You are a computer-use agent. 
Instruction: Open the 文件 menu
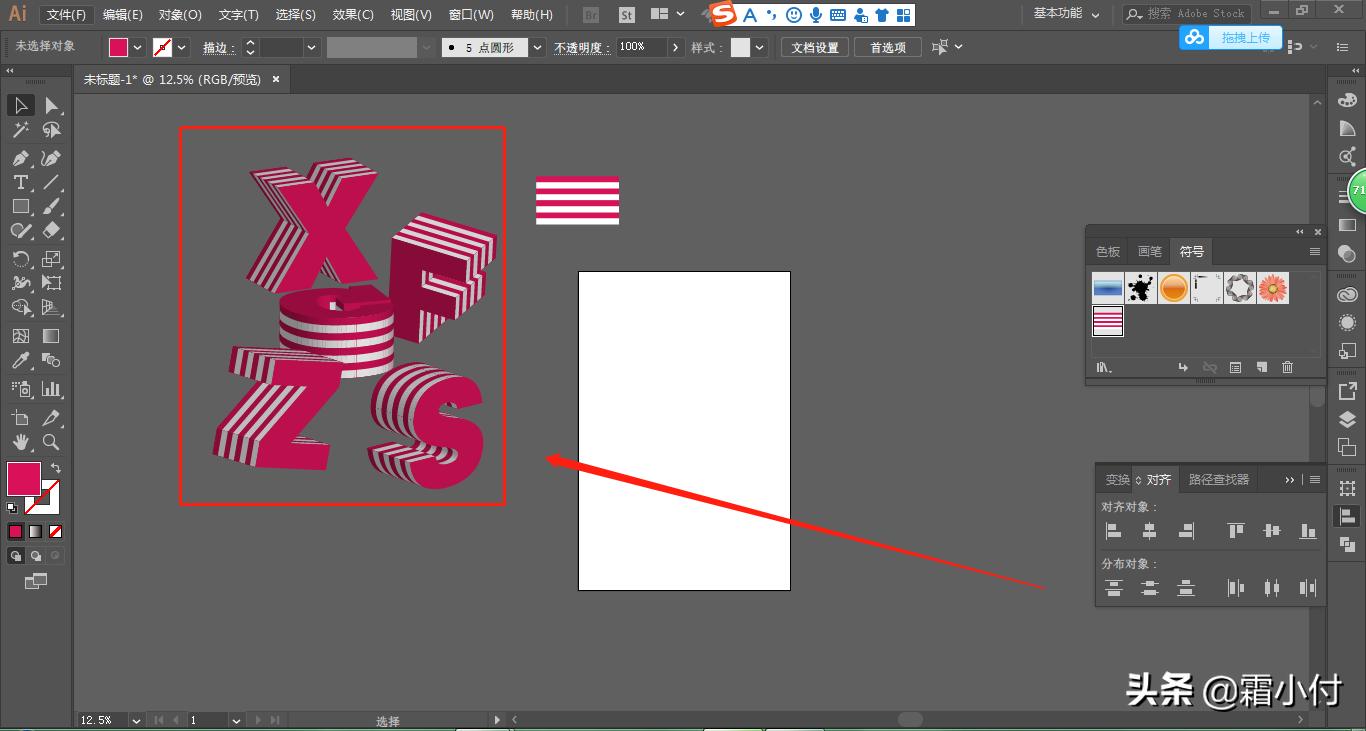(65, 14)
